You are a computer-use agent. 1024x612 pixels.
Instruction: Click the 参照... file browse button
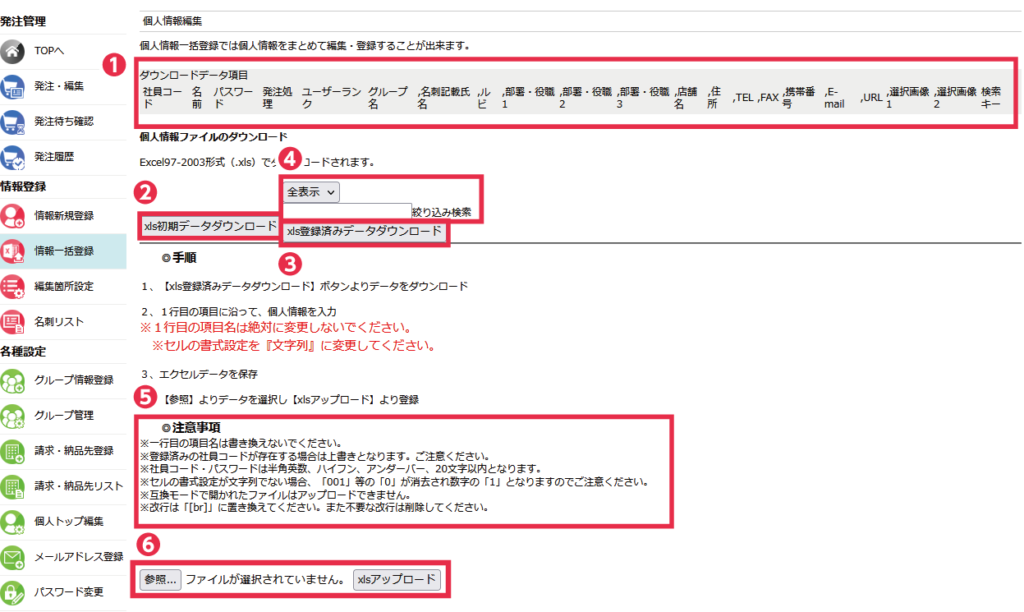tap(161, 579)
